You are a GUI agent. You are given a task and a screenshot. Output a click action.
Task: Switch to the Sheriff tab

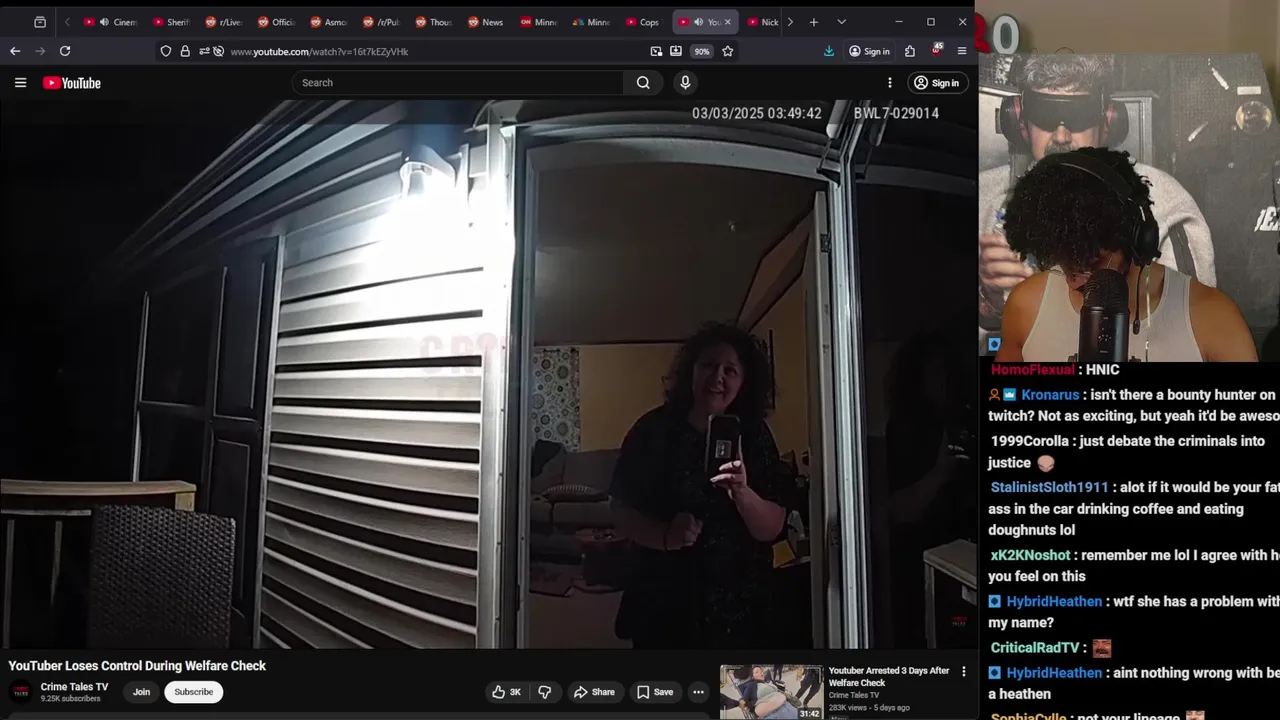[171, 22]
